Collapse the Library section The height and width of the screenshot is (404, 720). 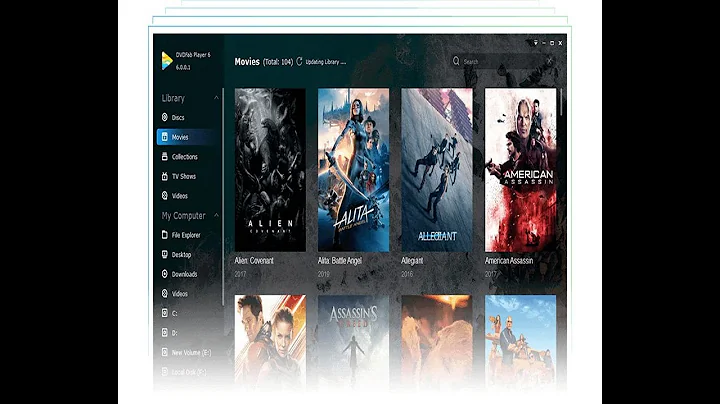tap(216, 98)
